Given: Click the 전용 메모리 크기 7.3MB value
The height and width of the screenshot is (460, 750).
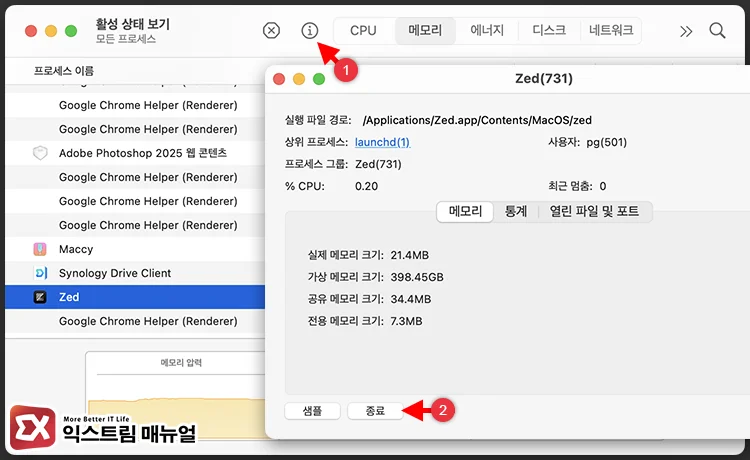Looking at the screenshot, I should (x=406, y=321).
